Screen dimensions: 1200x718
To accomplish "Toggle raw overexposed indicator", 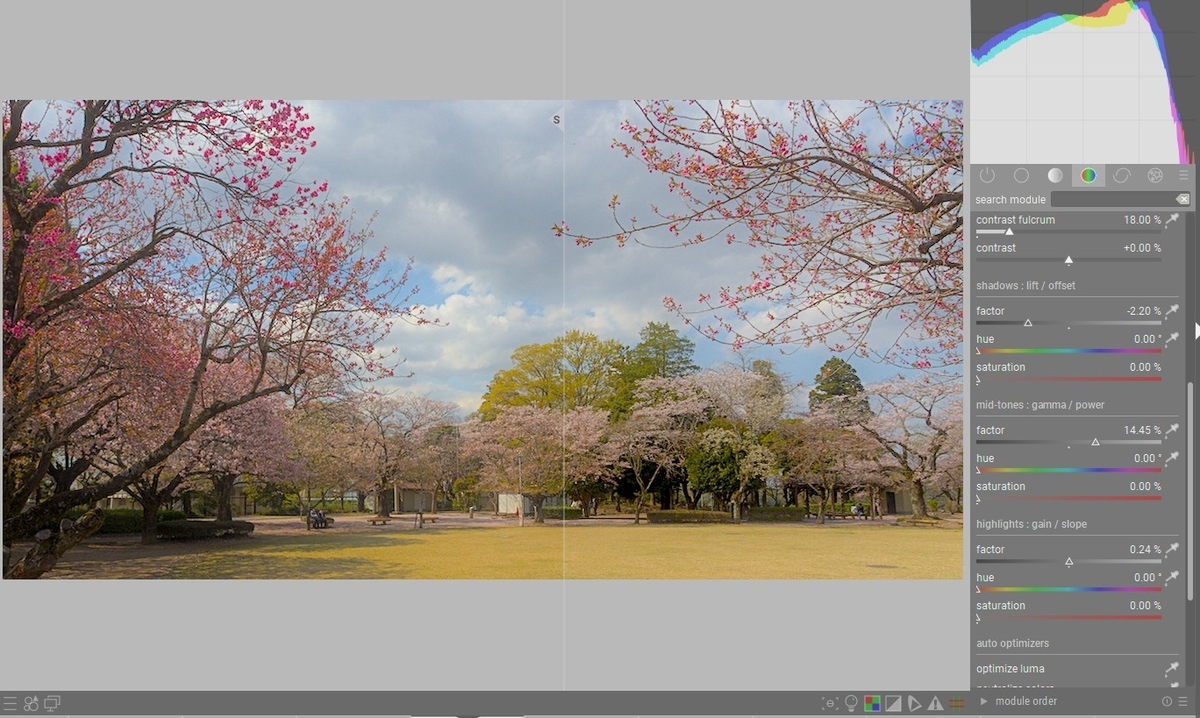I will coord(872,704).
